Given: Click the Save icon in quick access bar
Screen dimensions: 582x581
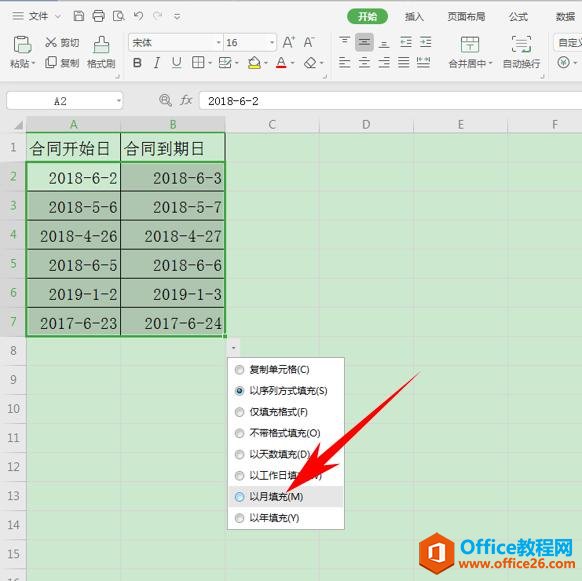Looking at the screenshot, I should click(x=78, y=16).
